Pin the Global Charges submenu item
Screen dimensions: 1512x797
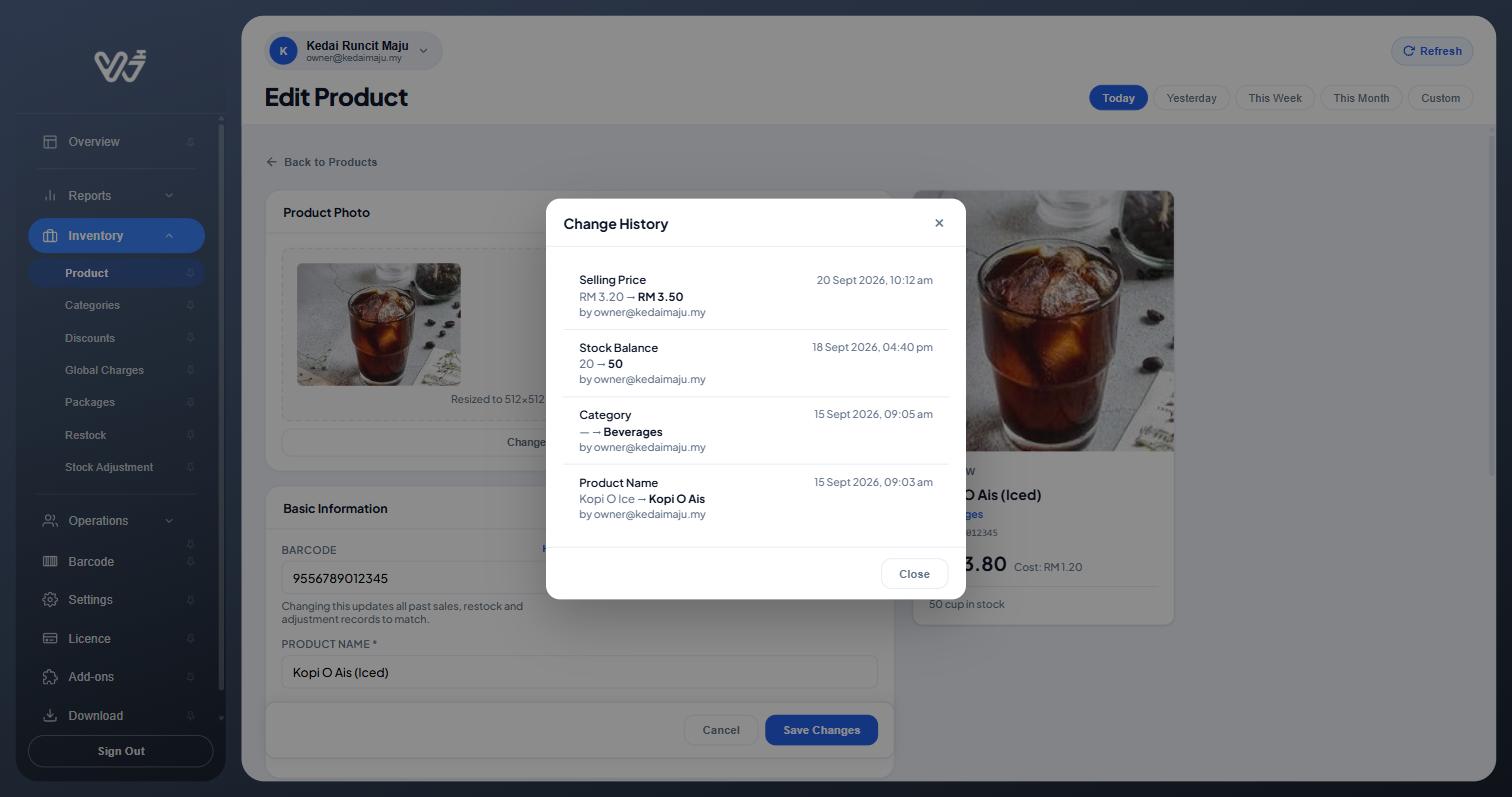coord(190,370)
